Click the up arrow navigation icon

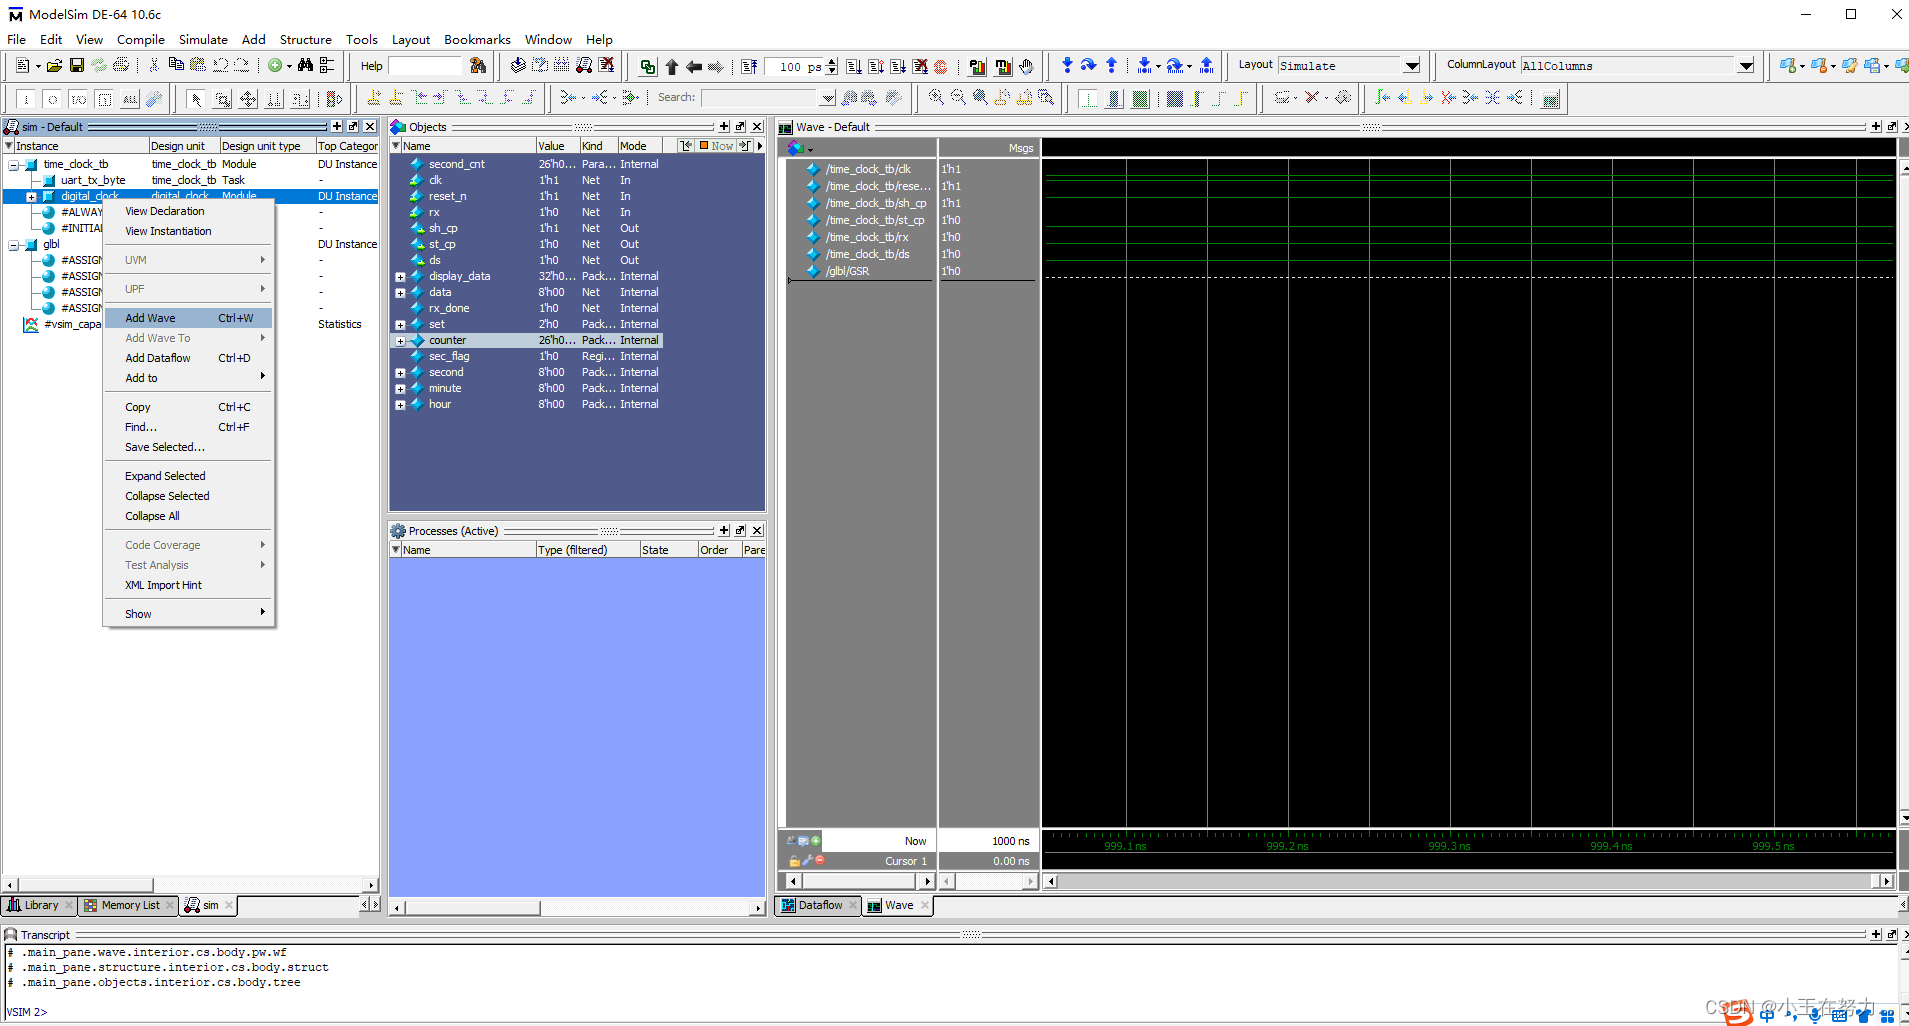coord(672,67)
